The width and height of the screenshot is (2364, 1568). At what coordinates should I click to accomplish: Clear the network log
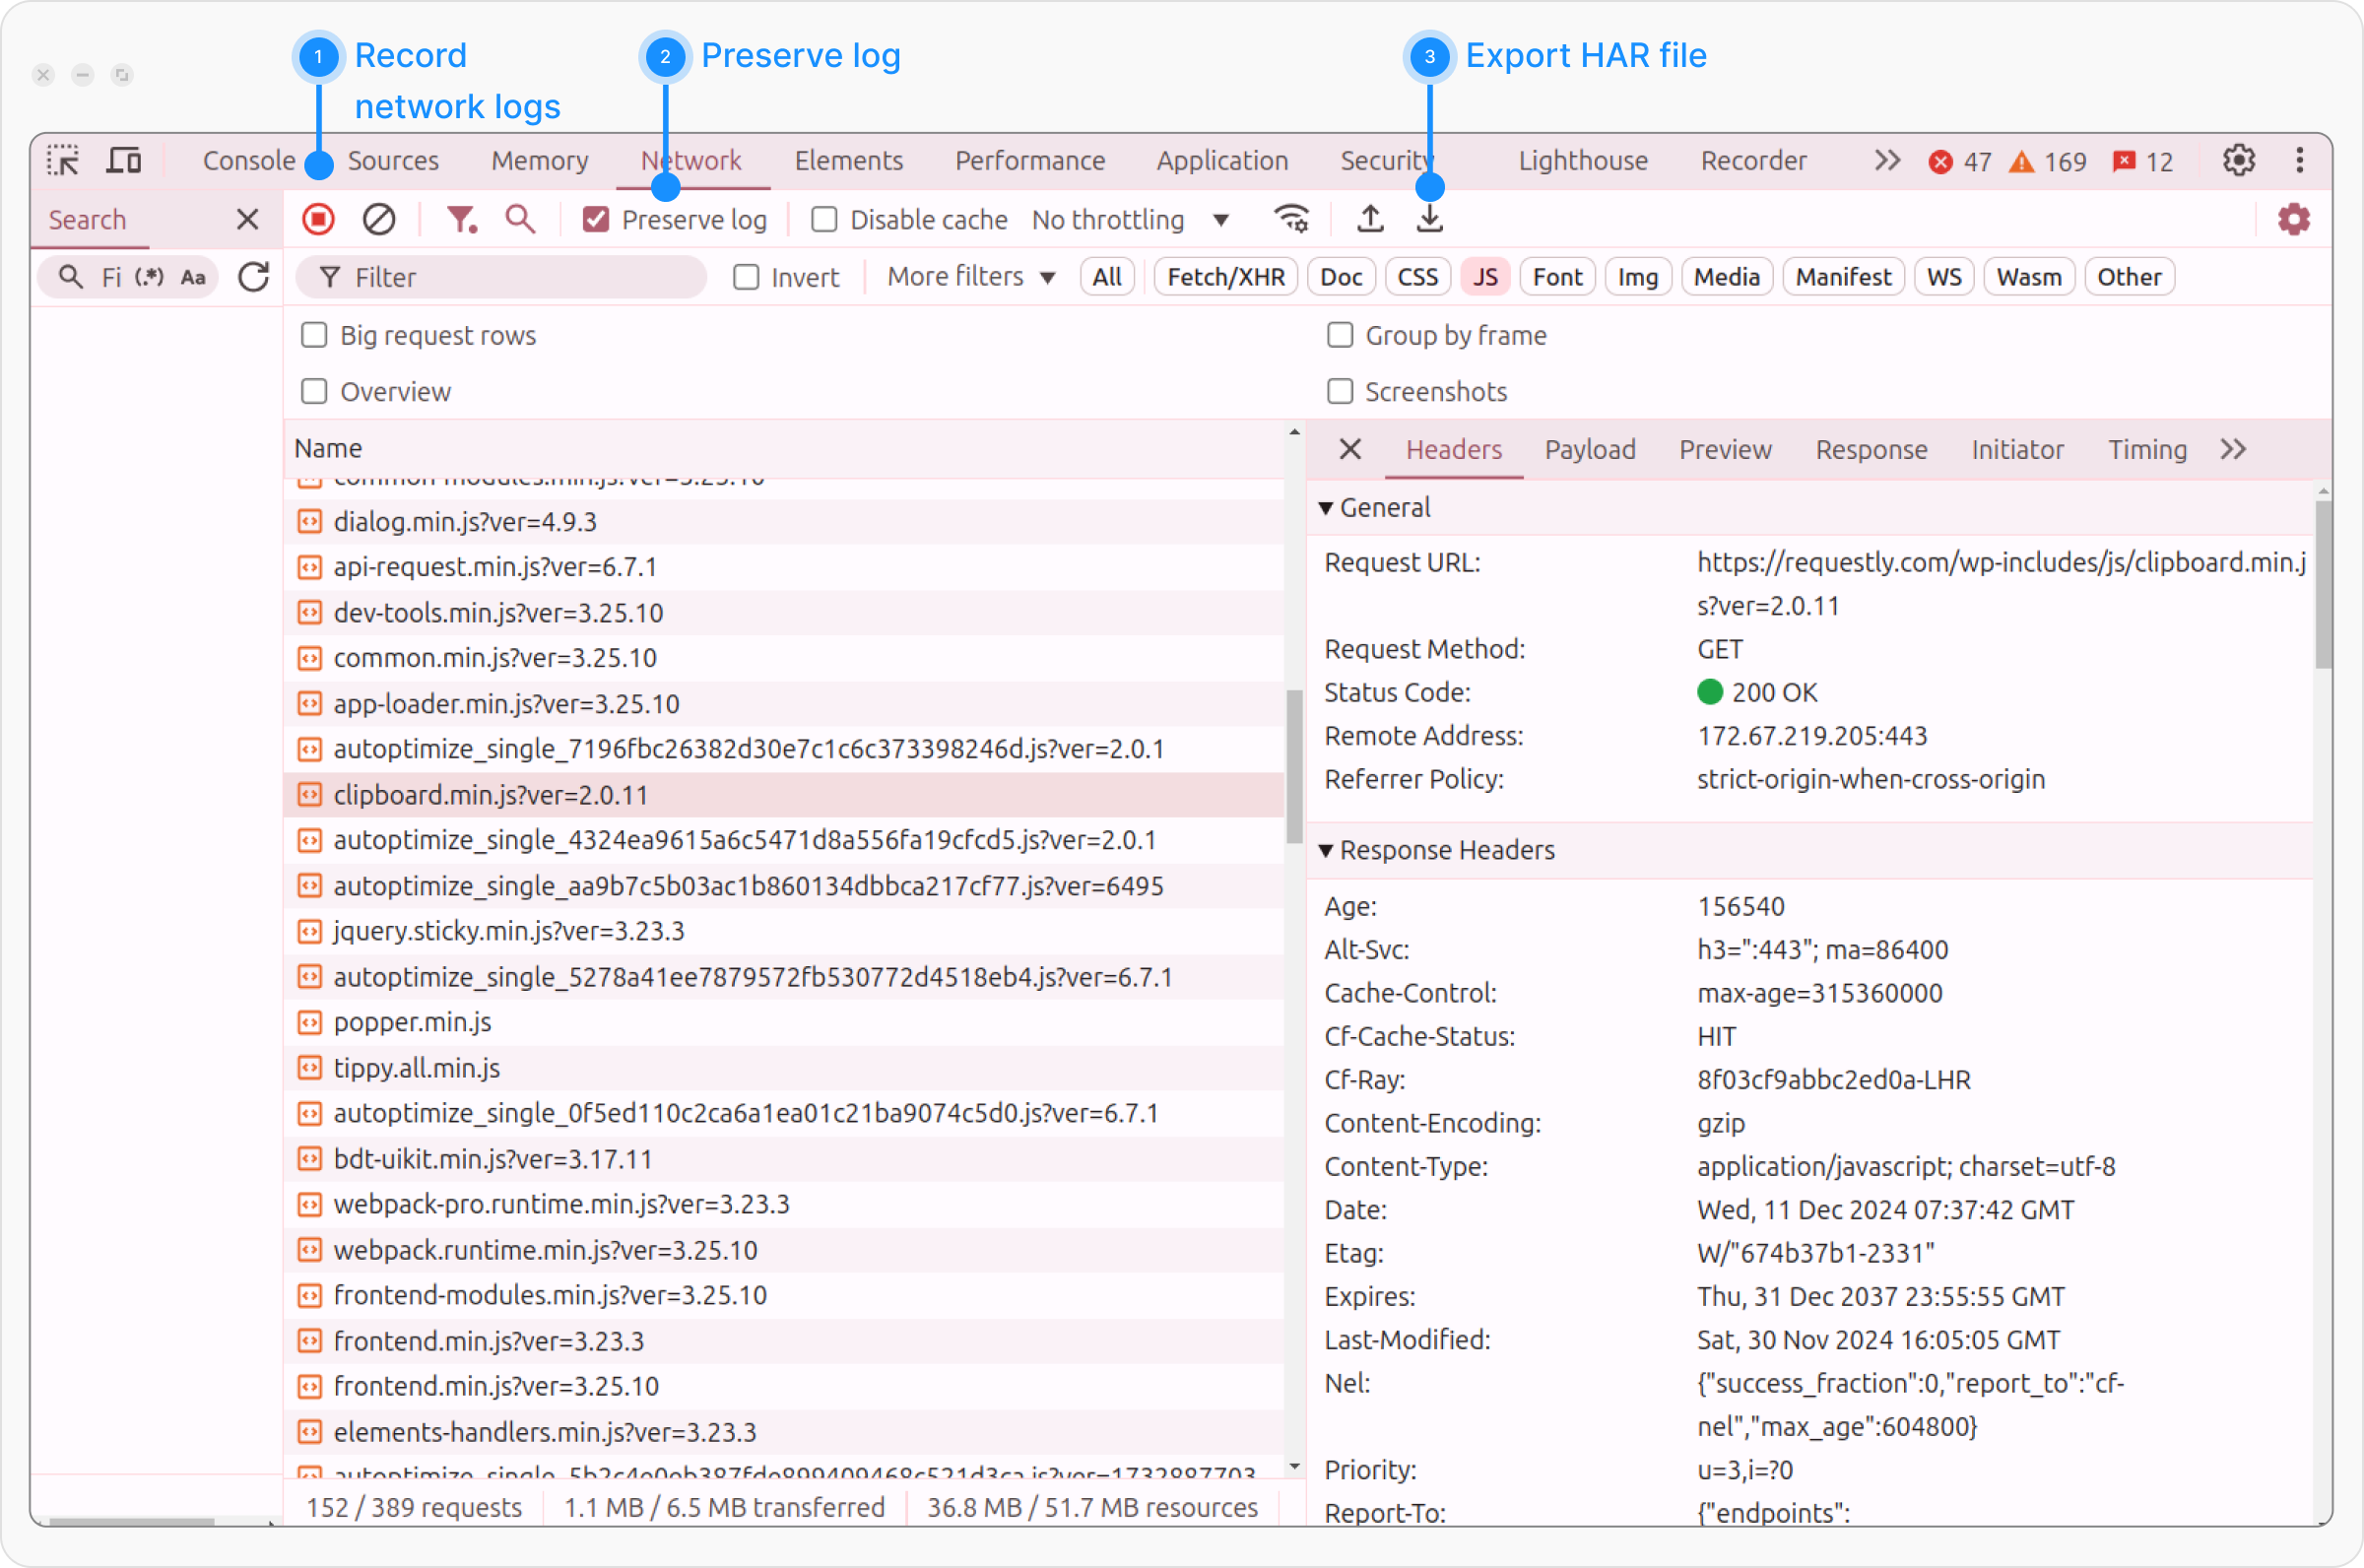(378, 218)
